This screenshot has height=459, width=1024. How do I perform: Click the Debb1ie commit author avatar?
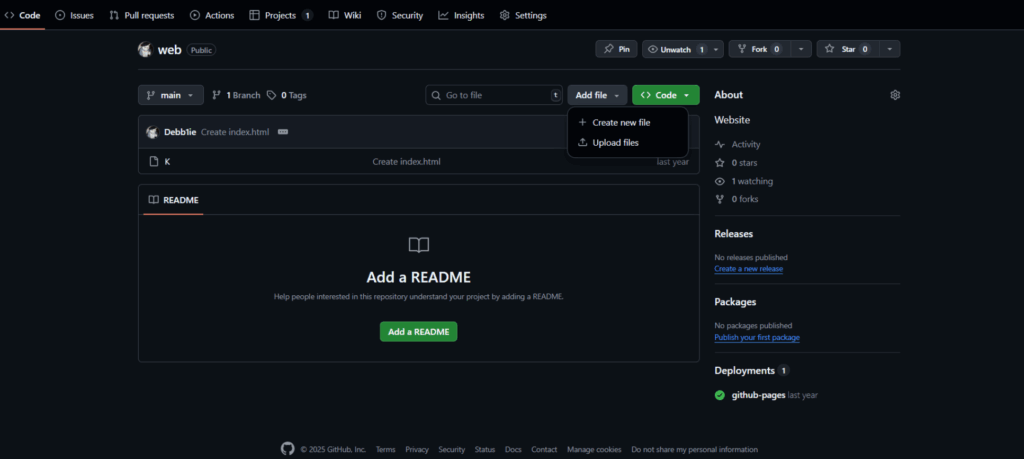[152, 132]
